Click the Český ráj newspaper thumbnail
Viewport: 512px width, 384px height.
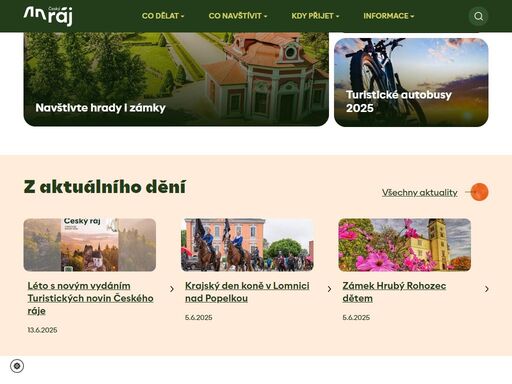pos(90,245)
